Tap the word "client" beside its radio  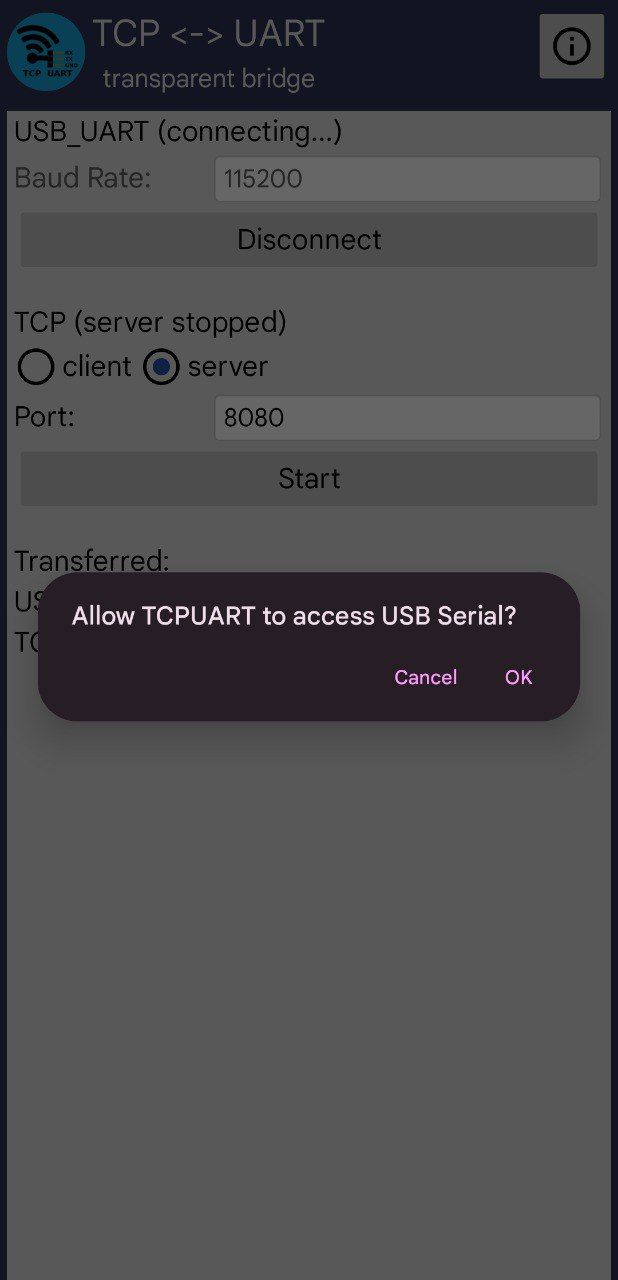(x=97, y=367)
